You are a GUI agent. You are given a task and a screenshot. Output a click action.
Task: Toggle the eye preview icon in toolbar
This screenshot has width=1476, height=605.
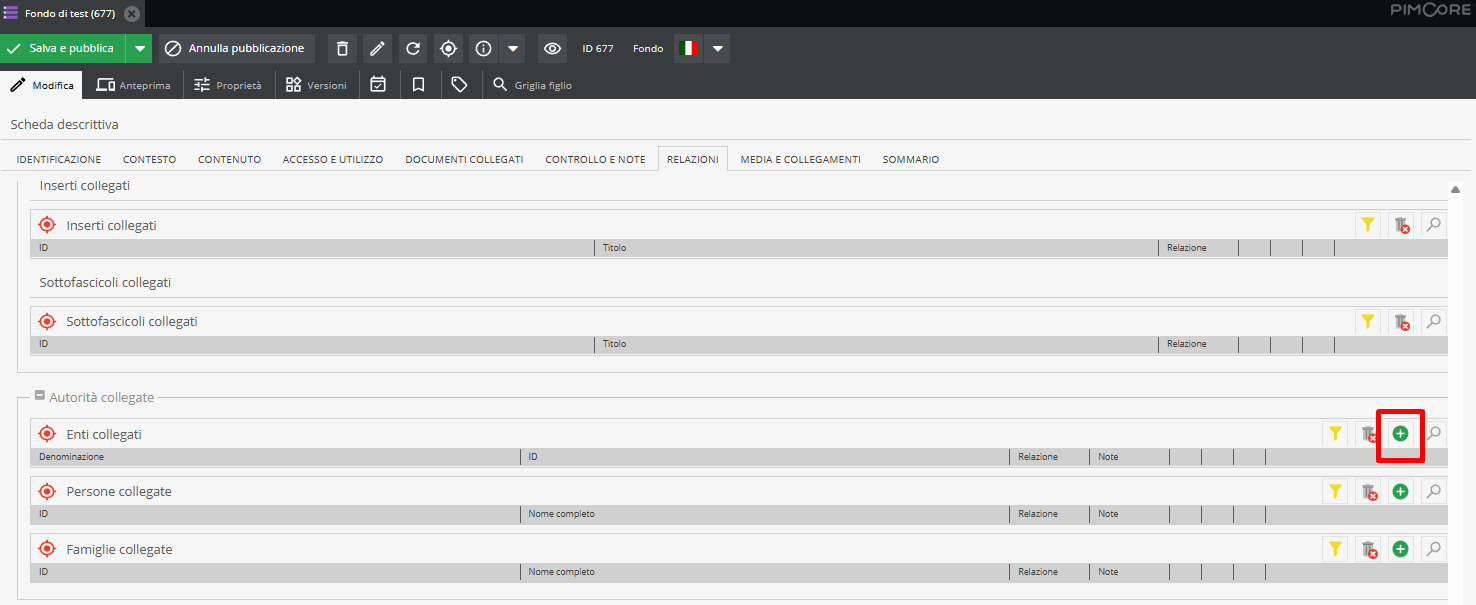552,48
